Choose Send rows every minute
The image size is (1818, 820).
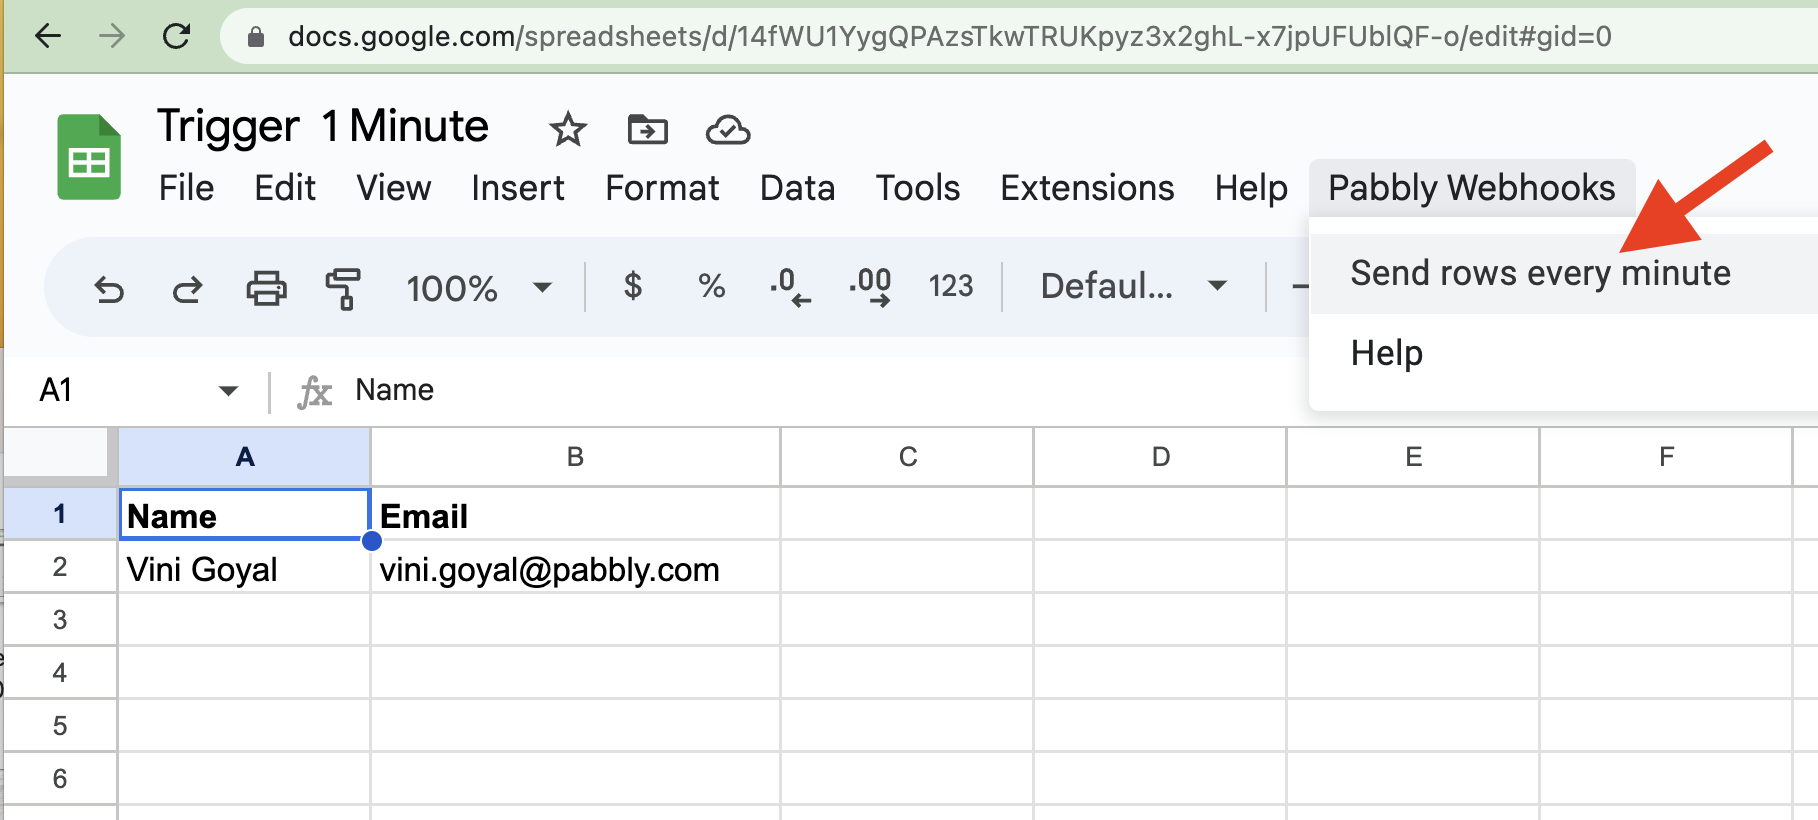coord(1563,273)
